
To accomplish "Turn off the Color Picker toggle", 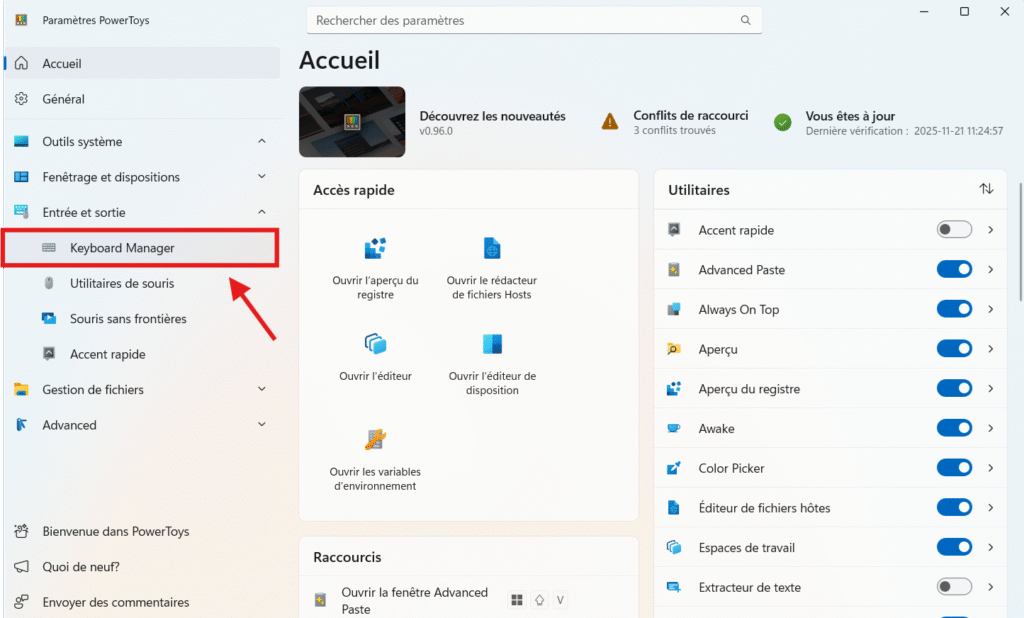I will tap(954, 468).
